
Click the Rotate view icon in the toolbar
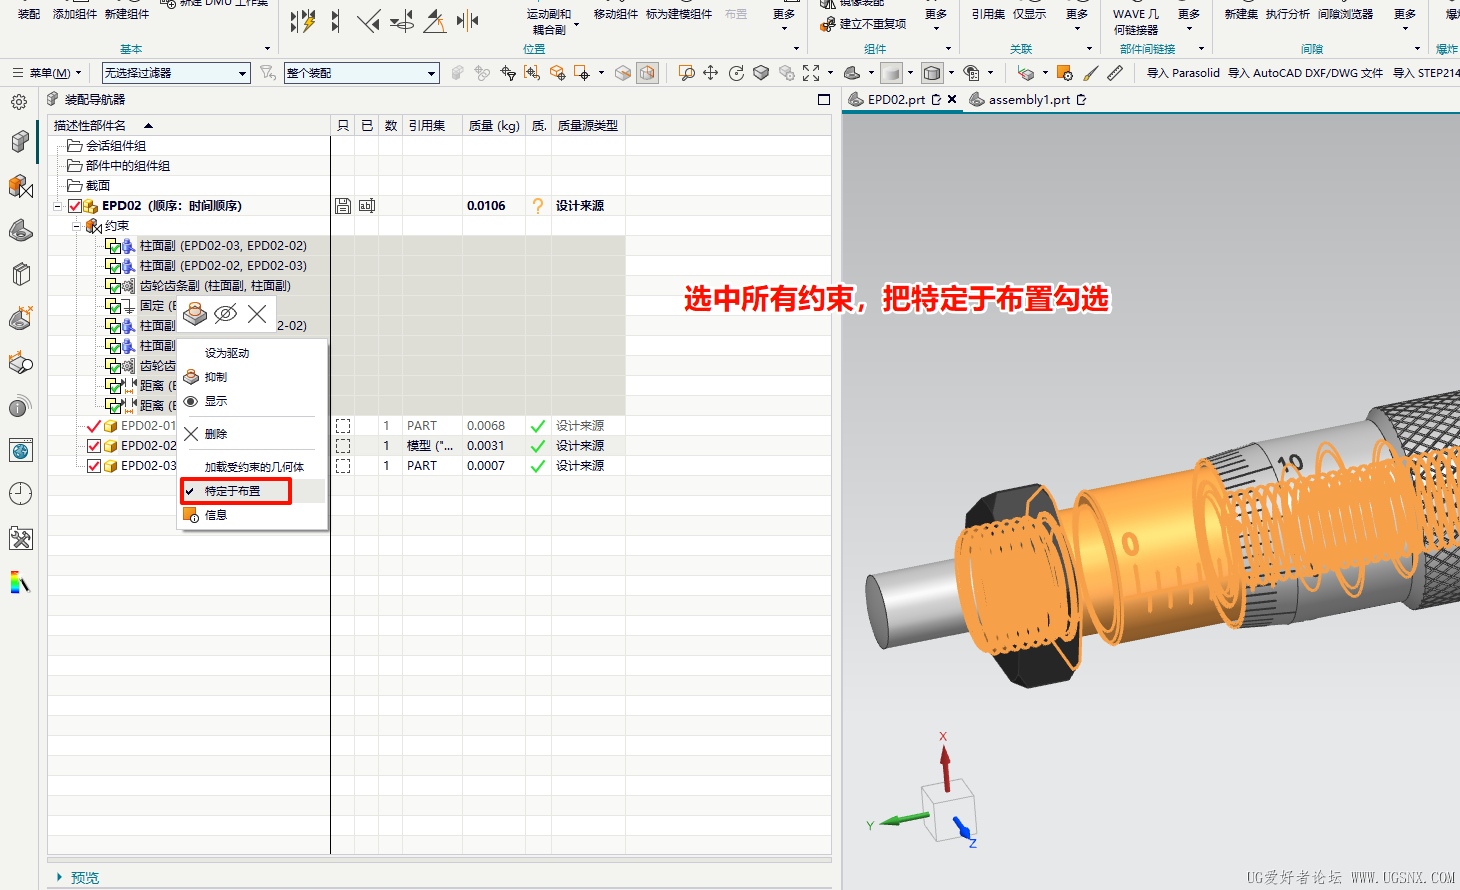[x=736, y=73]
